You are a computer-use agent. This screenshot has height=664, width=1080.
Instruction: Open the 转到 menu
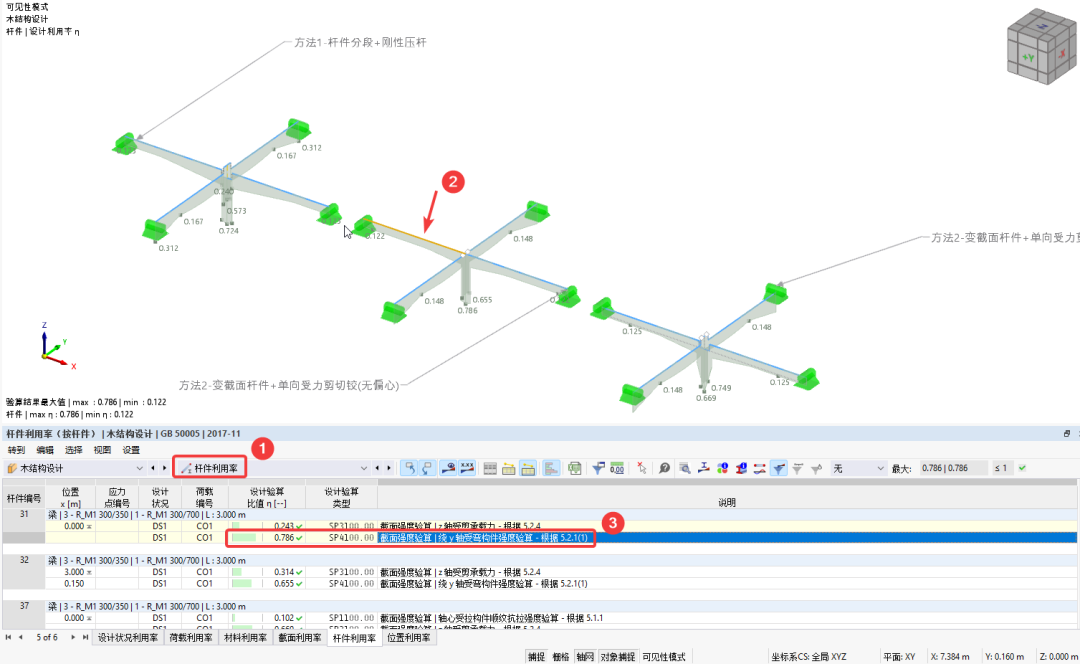click(x=17, y=450)
